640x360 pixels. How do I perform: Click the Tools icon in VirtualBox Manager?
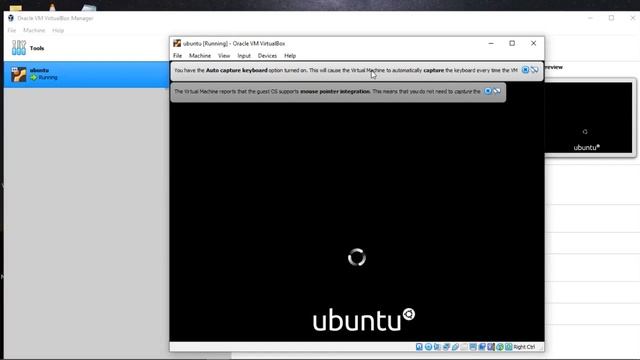[x=19, y=48]
